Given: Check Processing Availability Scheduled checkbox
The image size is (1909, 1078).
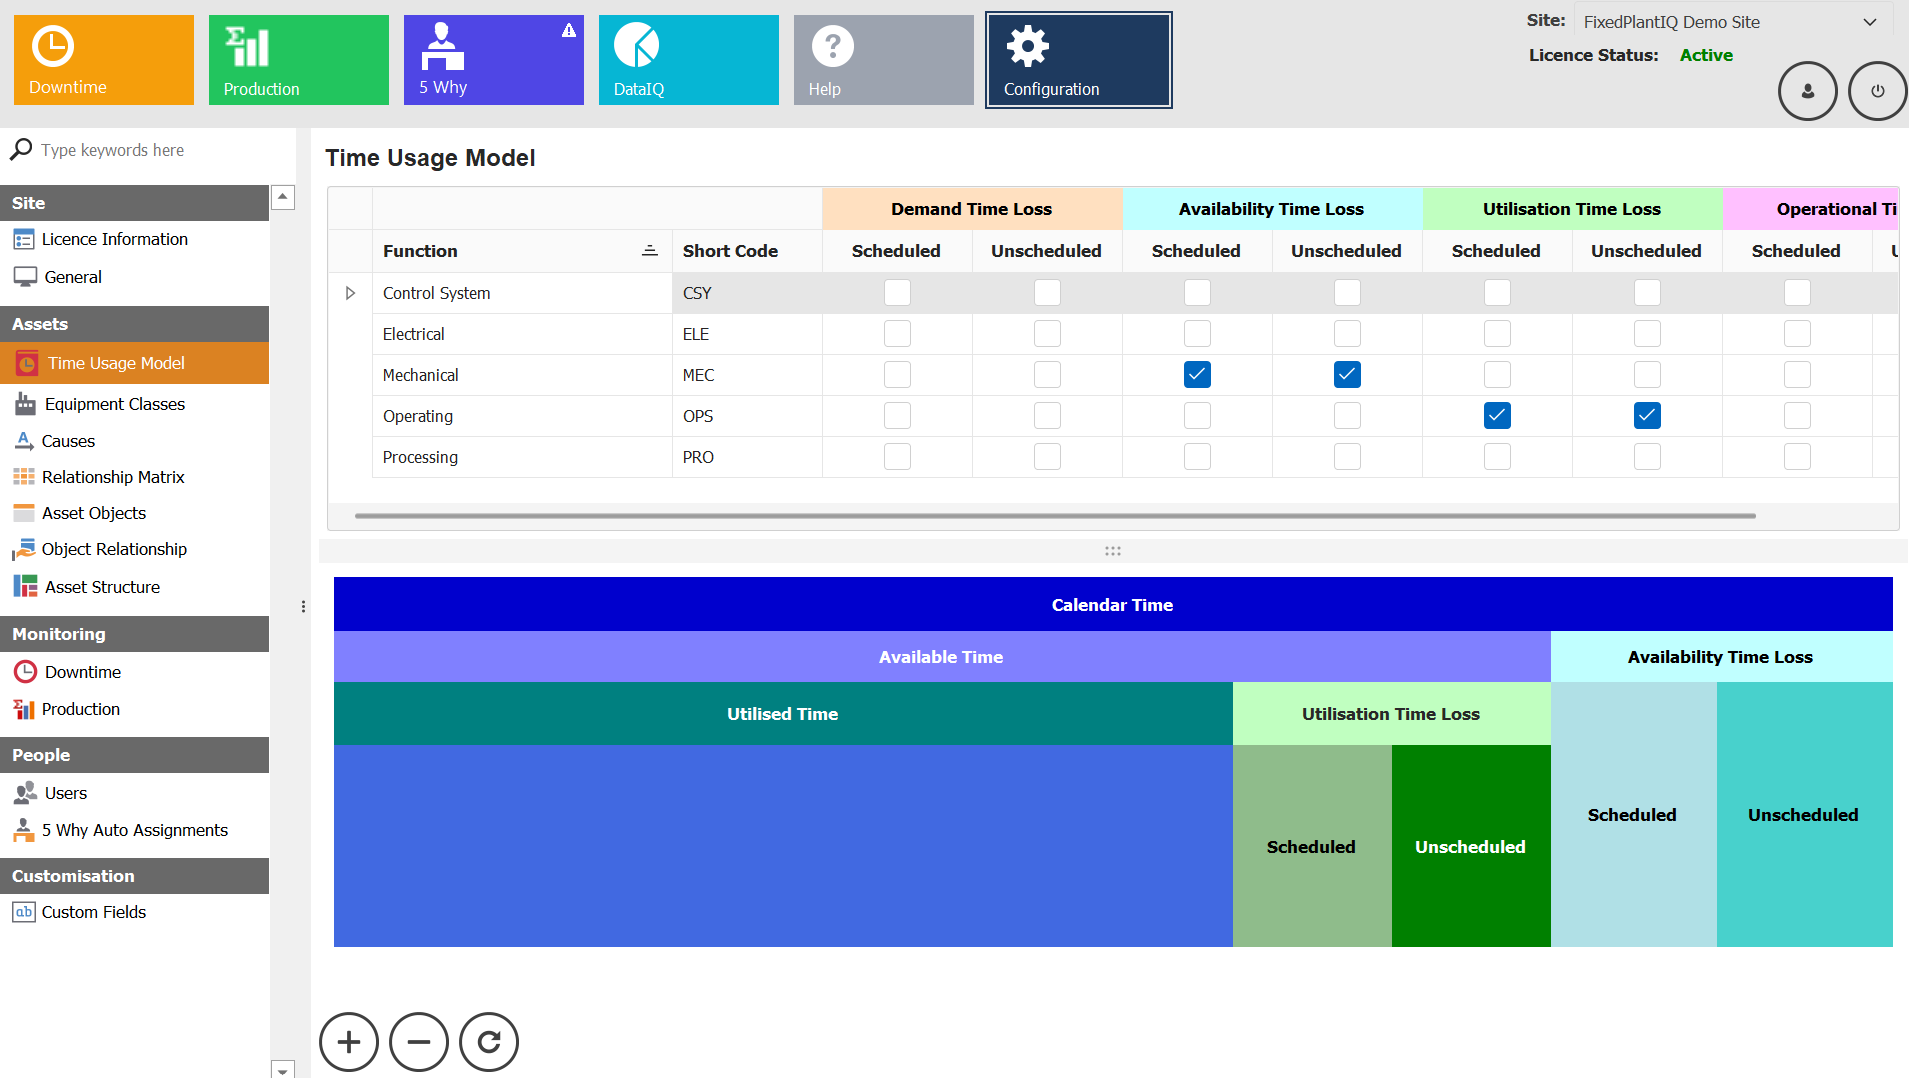Looking at the screenshot, I should point(1197,457).
